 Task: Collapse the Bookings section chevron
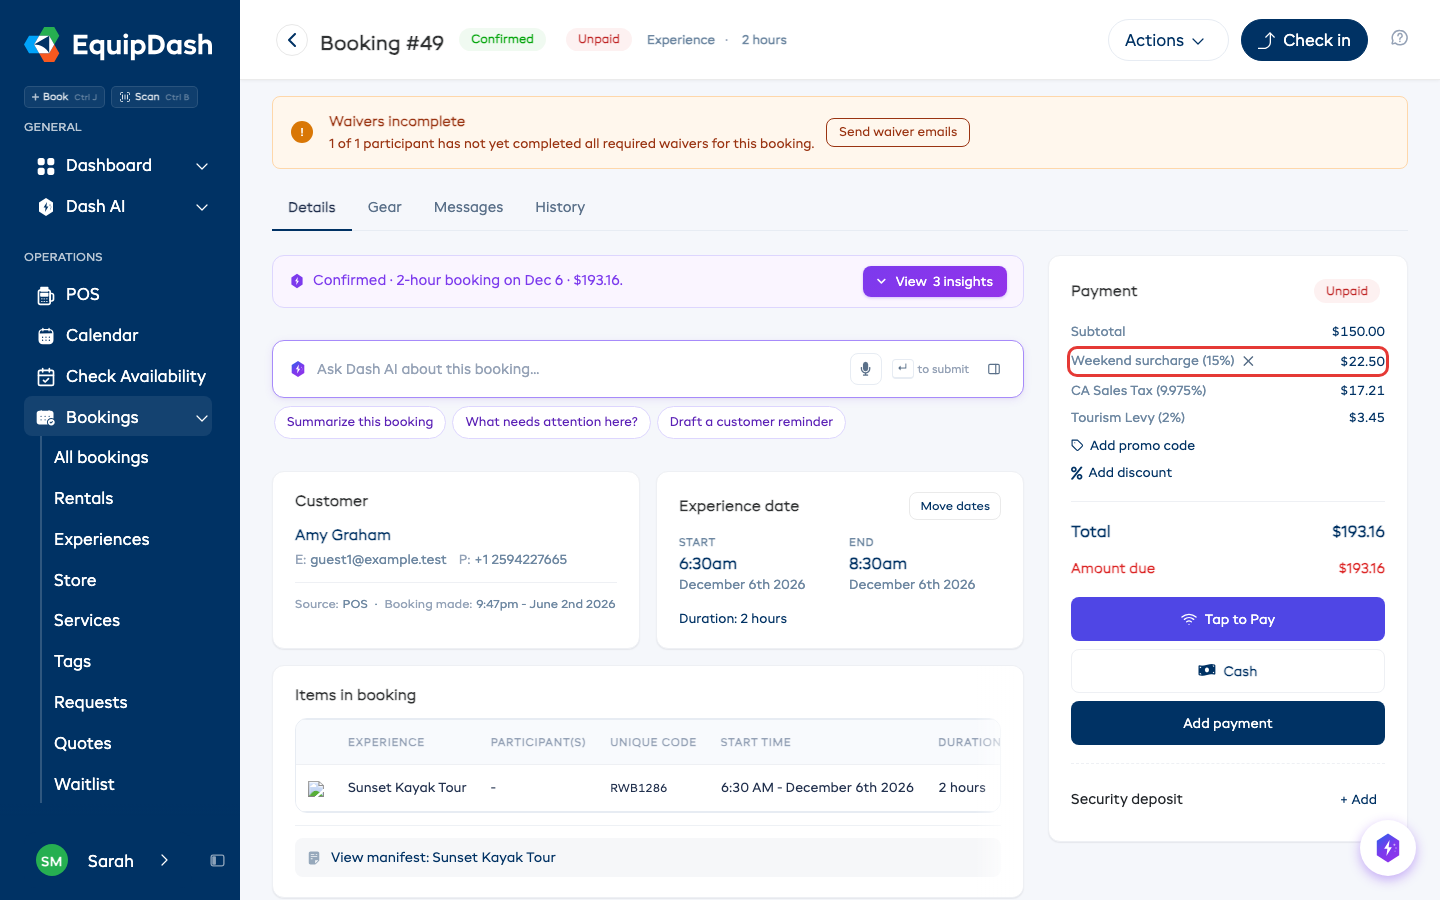click(x=202, y=418)
